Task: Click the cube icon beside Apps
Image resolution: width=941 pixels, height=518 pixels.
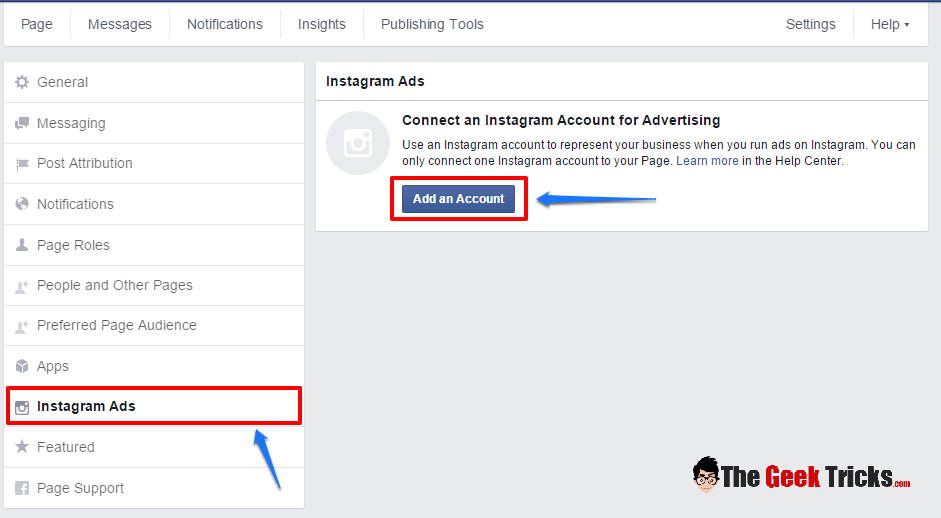Action: tap(22, 366)
